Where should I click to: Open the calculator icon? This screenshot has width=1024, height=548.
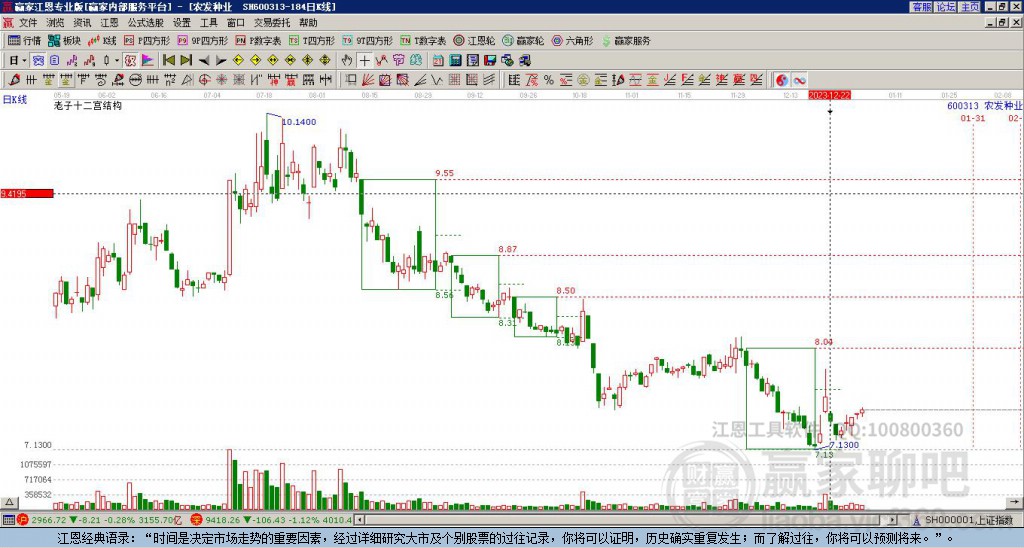click(x=456, y=61)
